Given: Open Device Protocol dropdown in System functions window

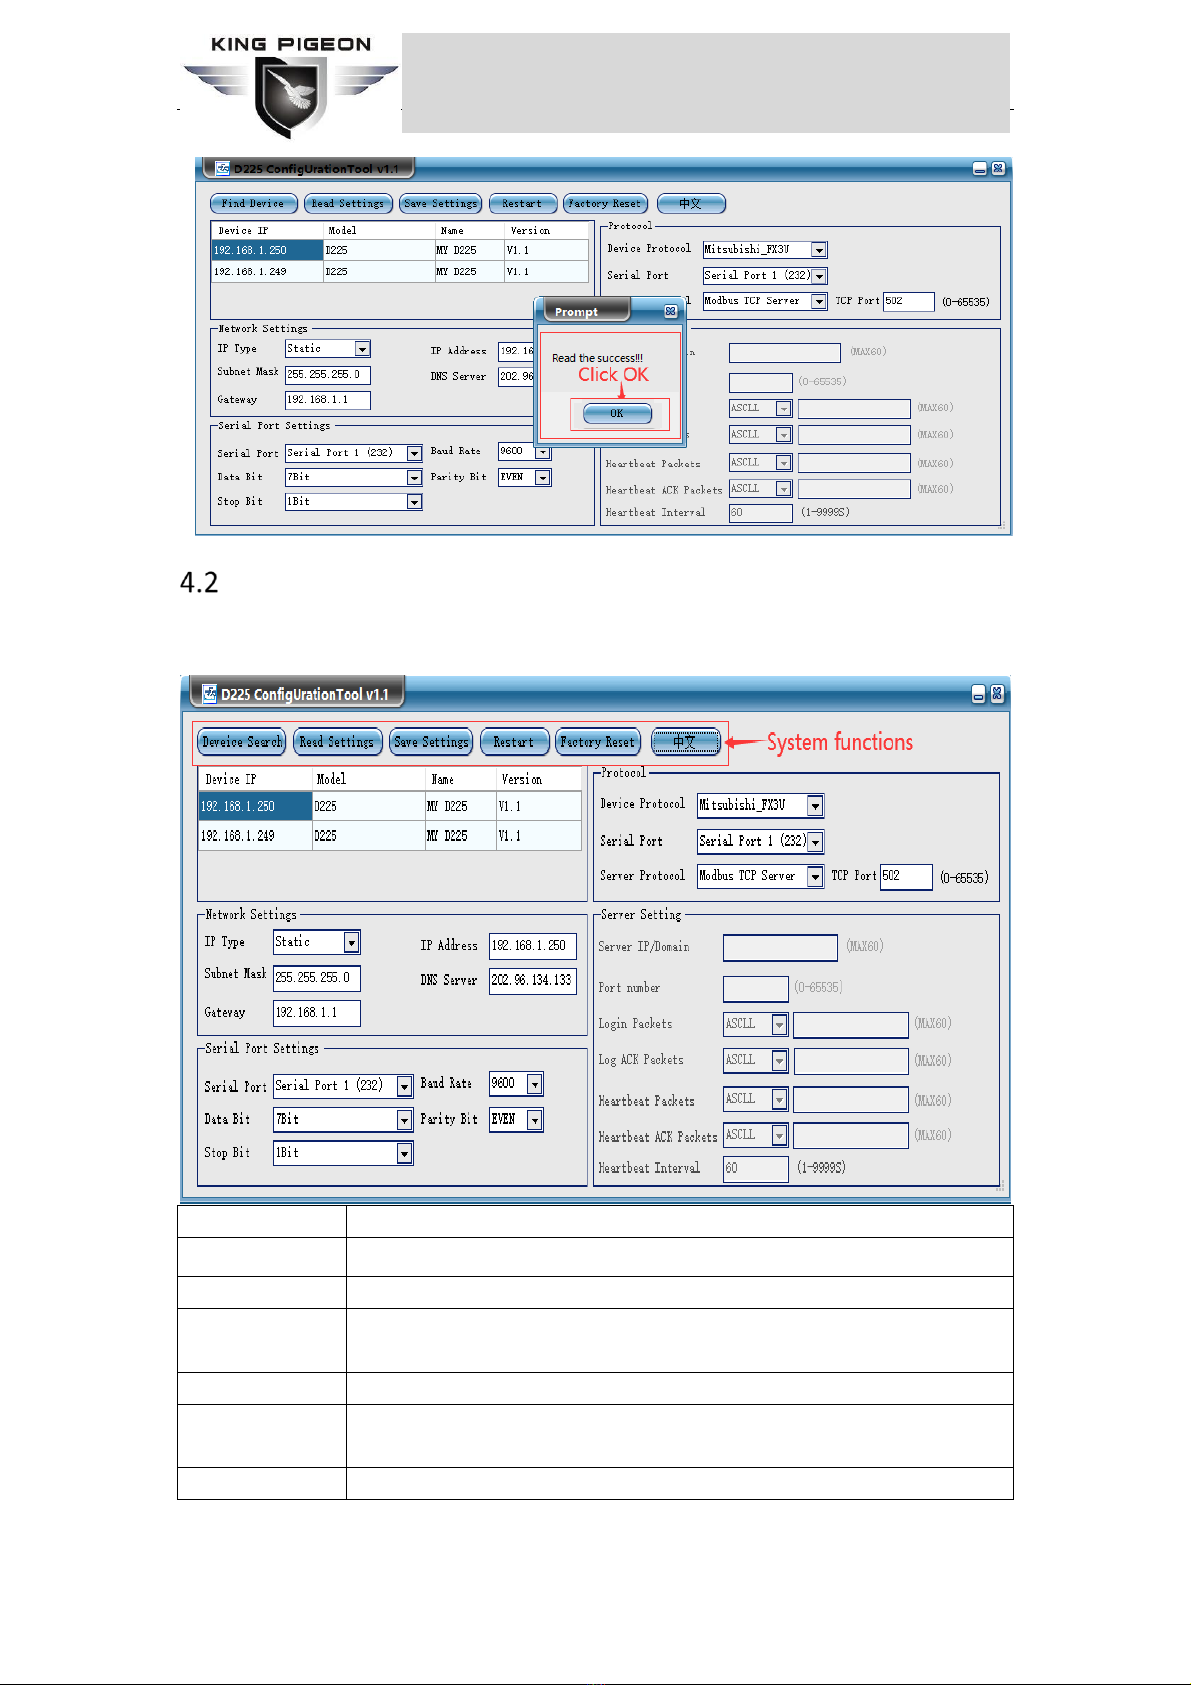Looking at the screenshot, I should 816,806.
